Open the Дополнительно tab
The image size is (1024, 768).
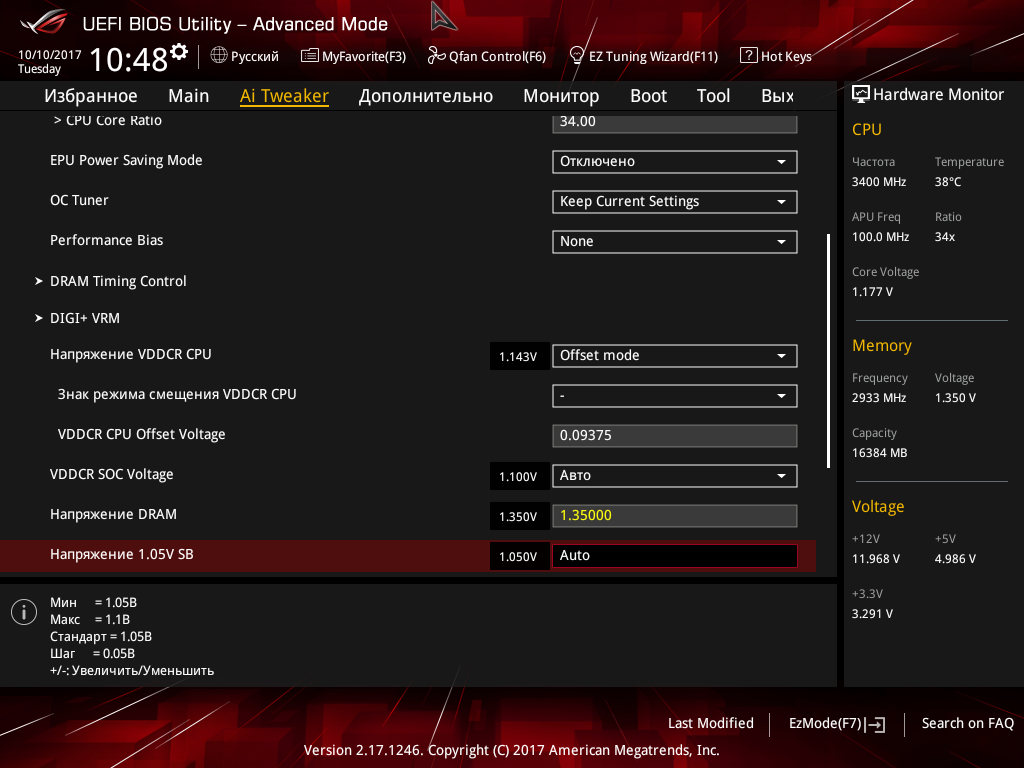coord(426,96)
